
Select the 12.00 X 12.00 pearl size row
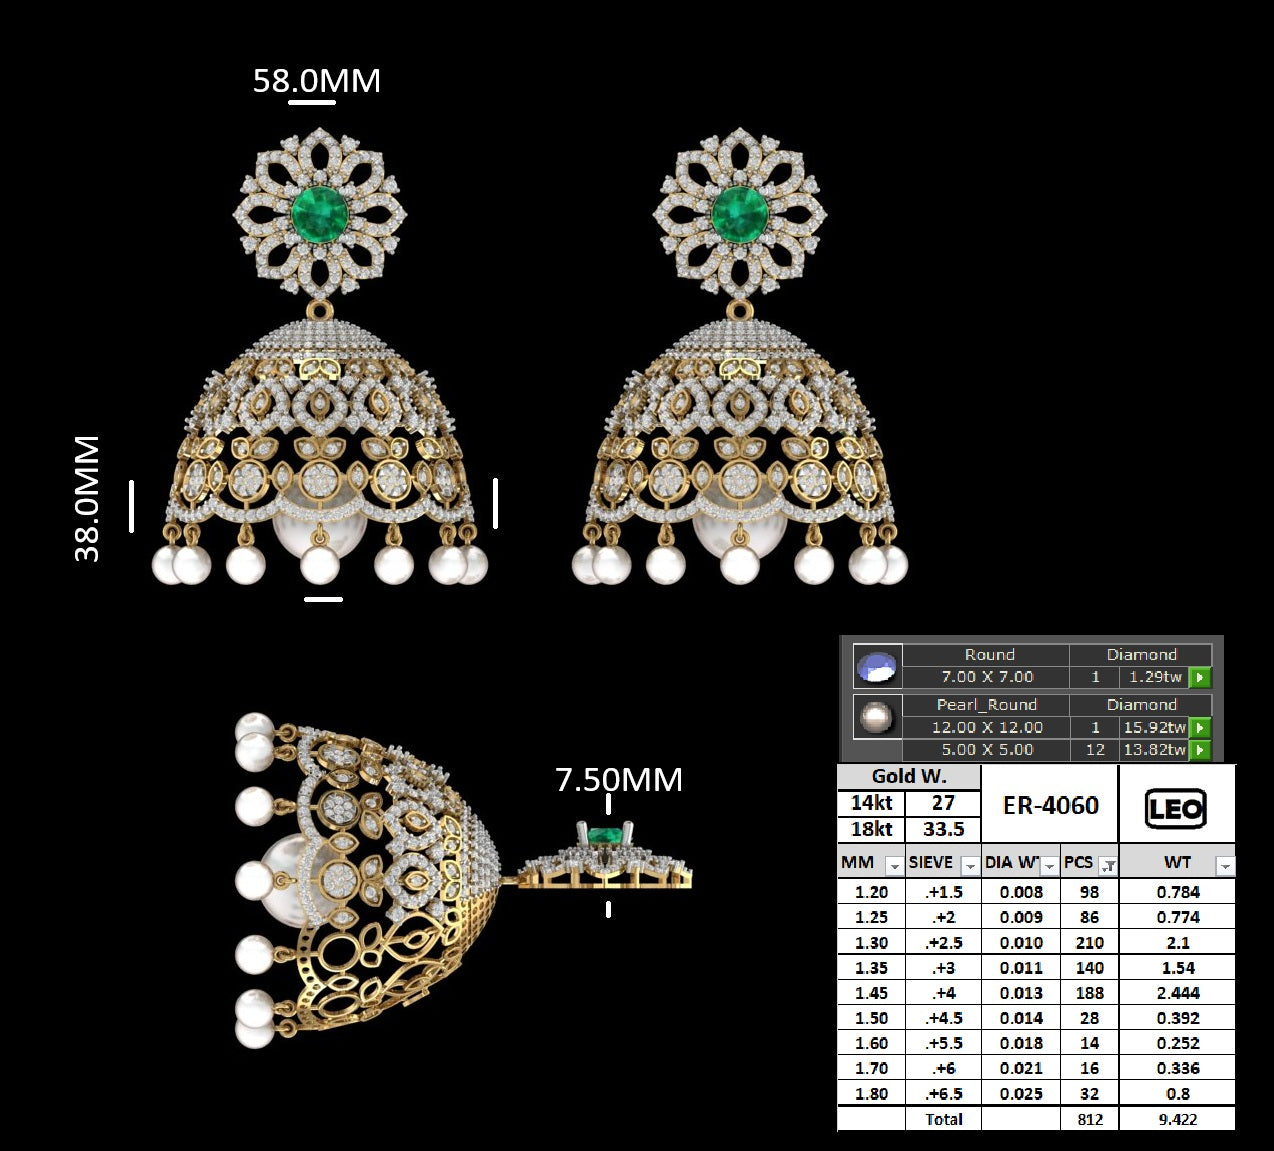coord(986,727)
